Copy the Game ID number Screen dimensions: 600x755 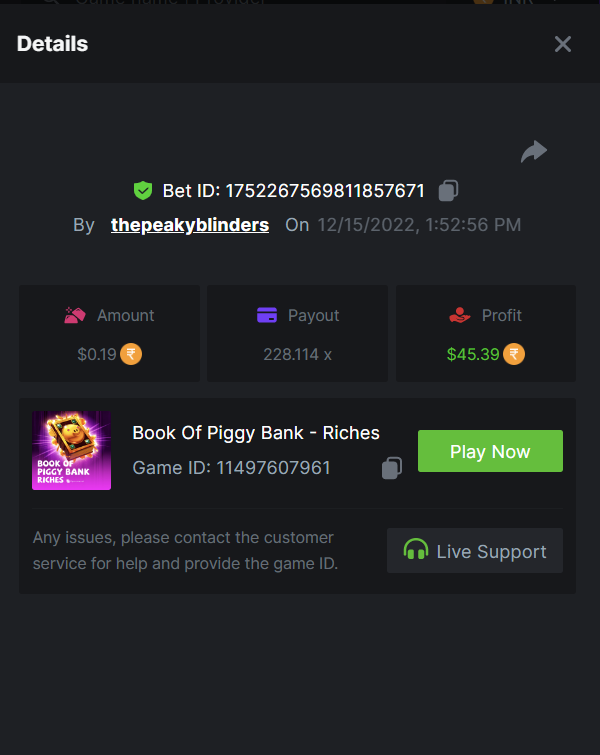[392, 468]
